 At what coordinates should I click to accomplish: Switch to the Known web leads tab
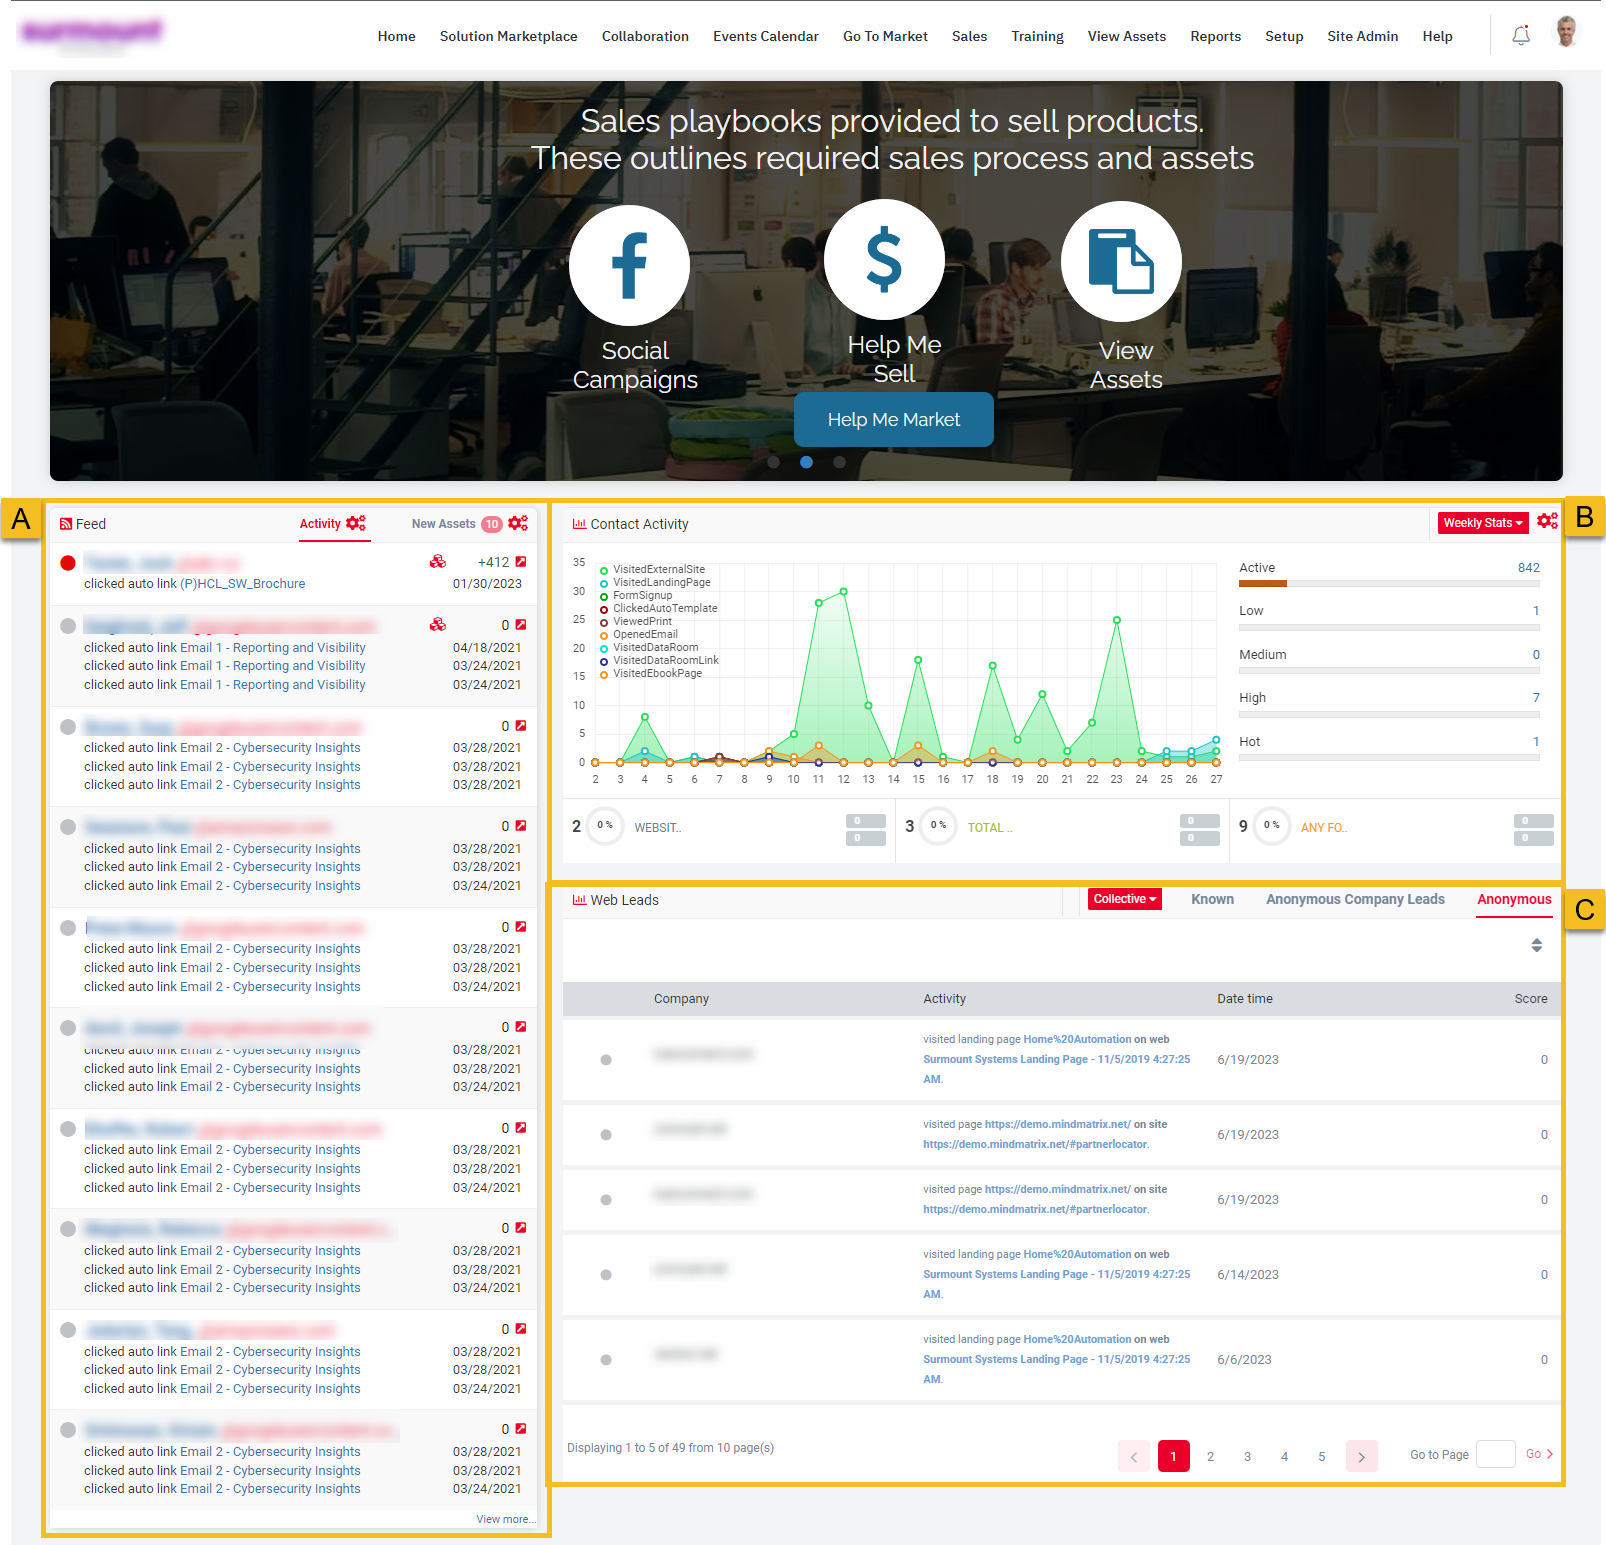pyautogui.click(x=1212, y=899)
